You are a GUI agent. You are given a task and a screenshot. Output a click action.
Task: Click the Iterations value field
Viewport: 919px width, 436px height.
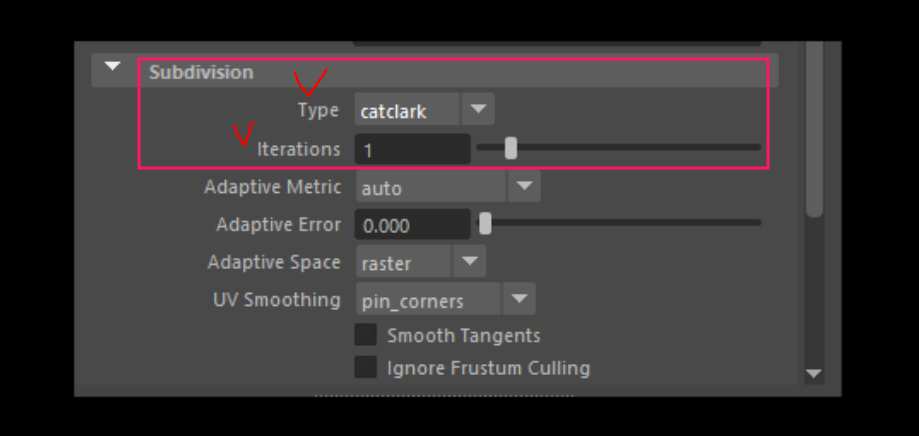tap(412, 149)
